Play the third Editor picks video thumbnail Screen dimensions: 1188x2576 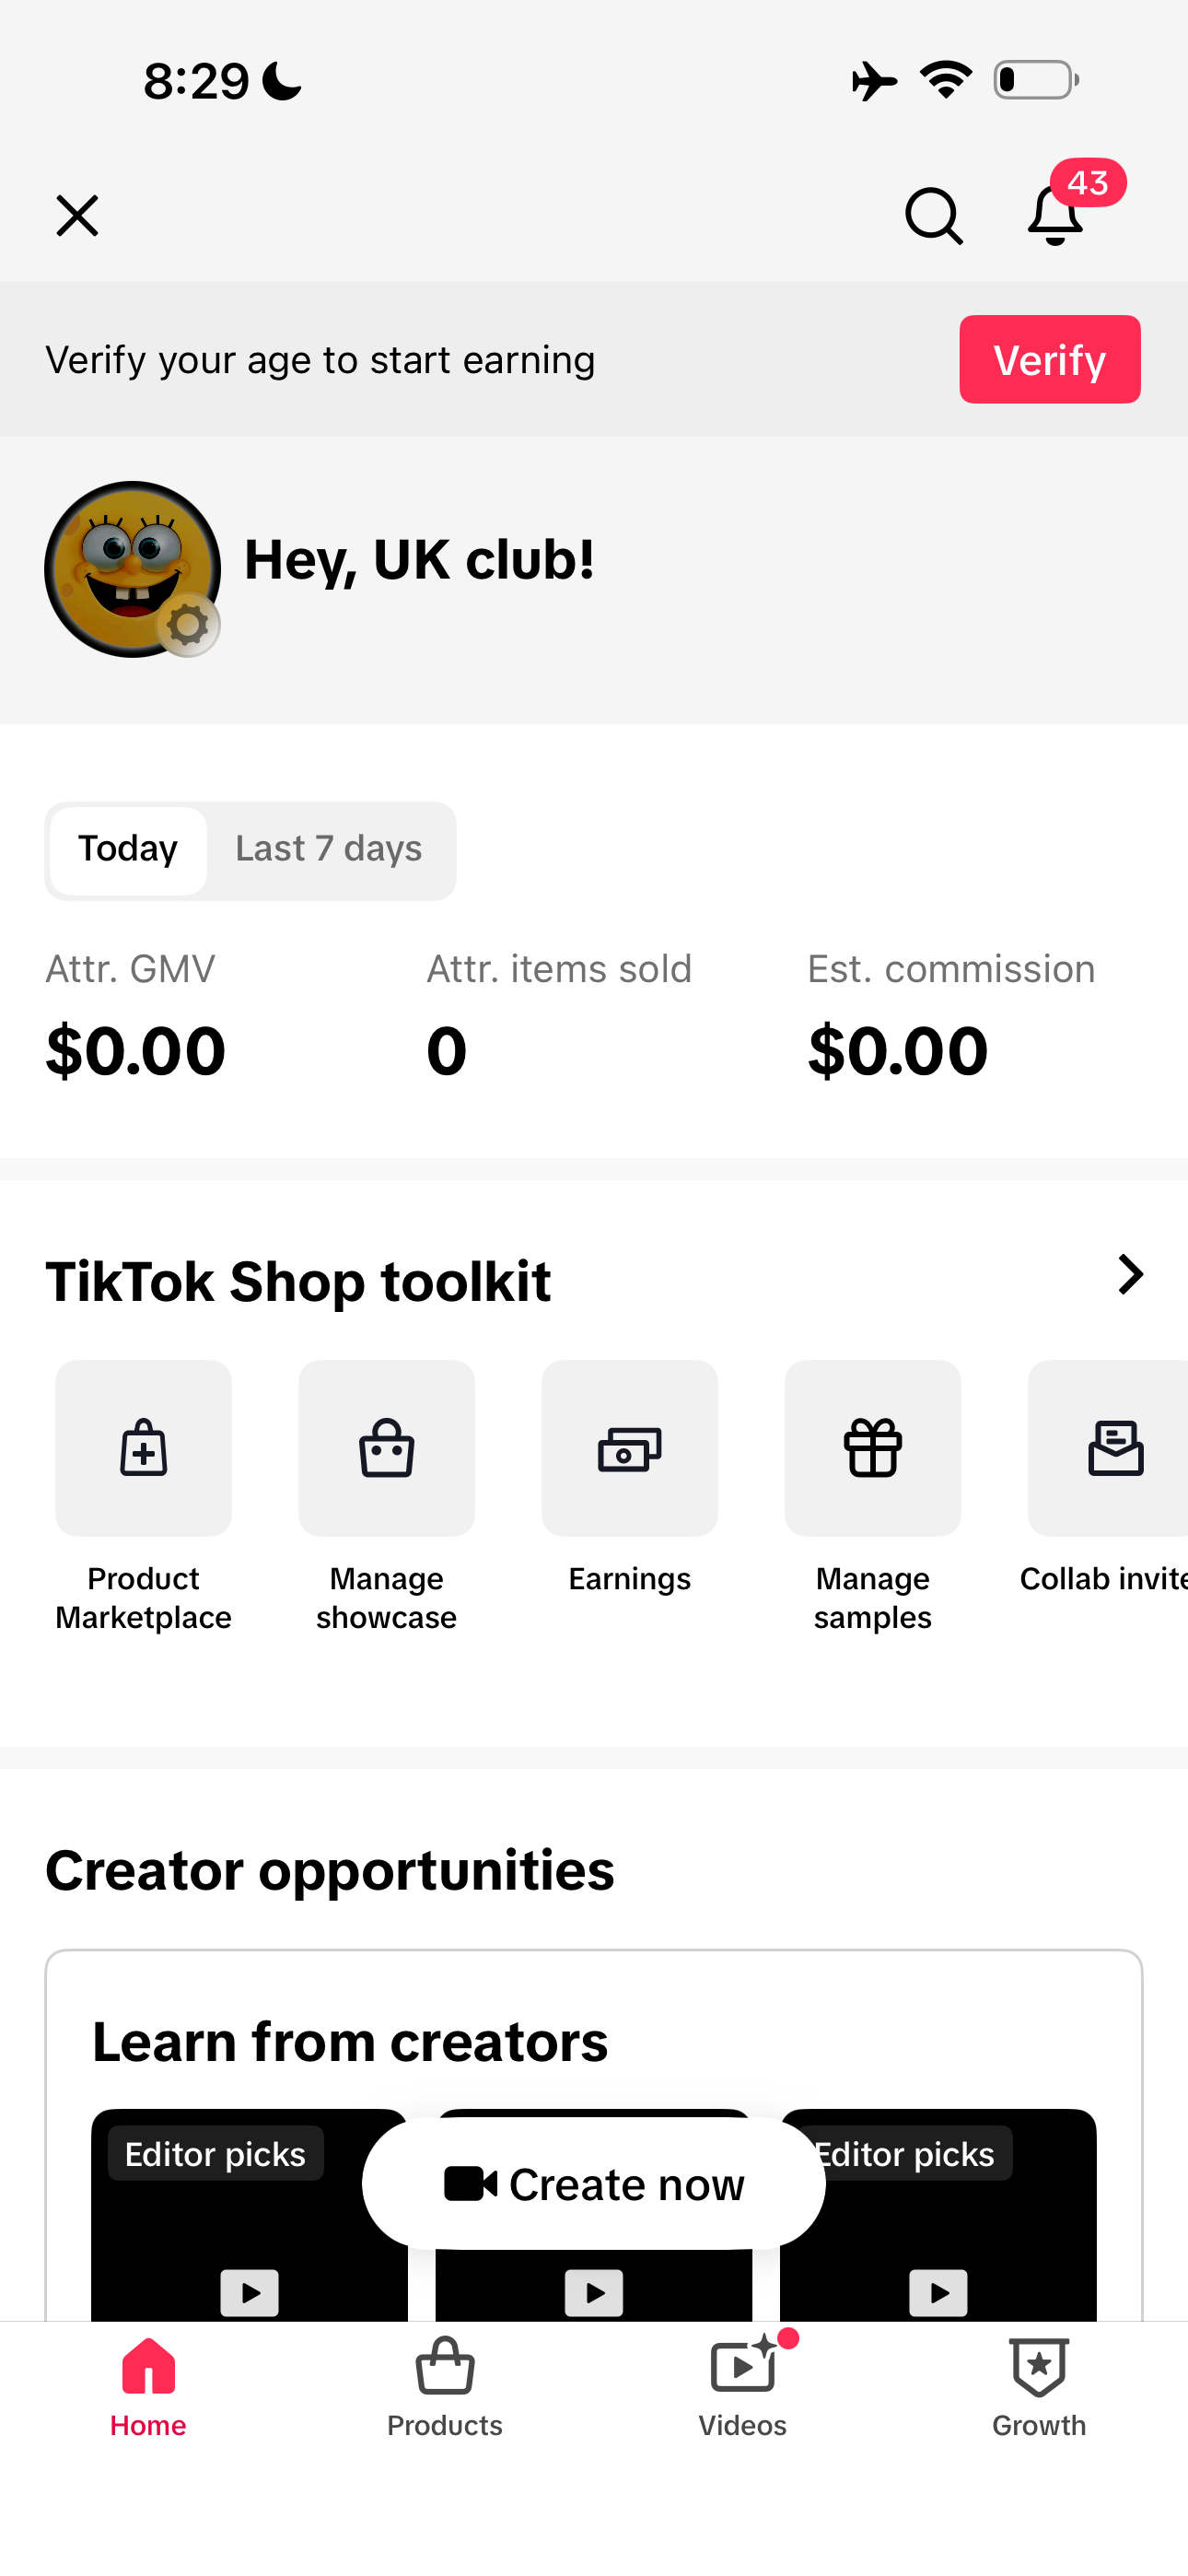(938, 2292)
